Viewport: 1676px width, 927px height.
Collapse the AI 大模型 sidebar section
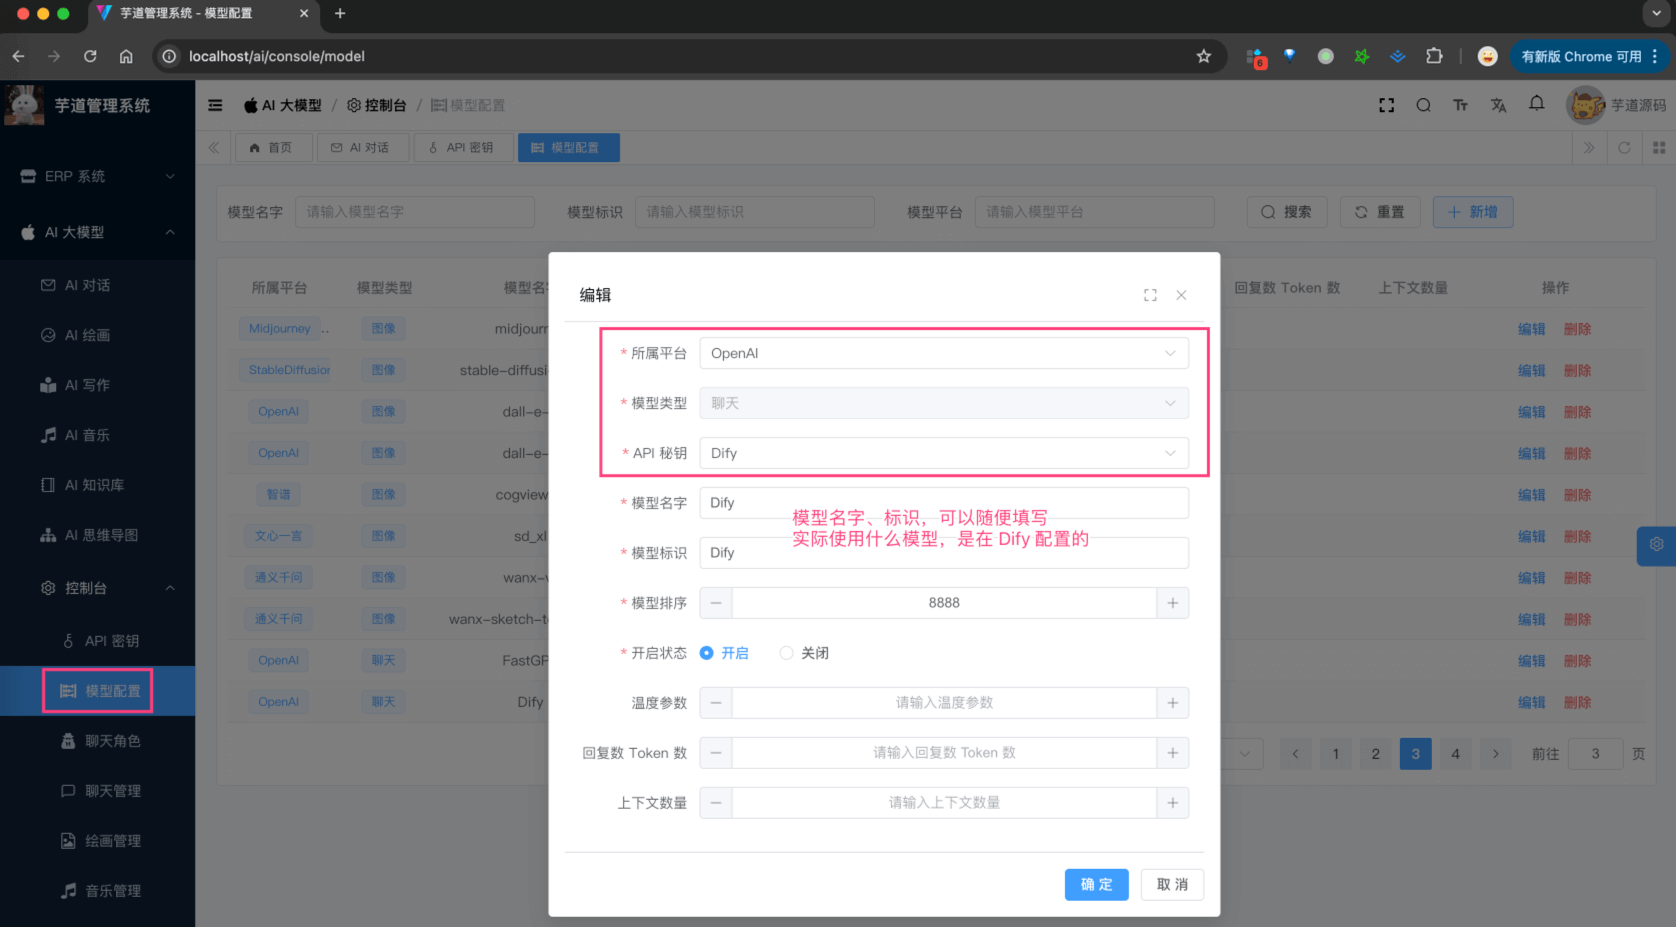click(x=170, y=232)
